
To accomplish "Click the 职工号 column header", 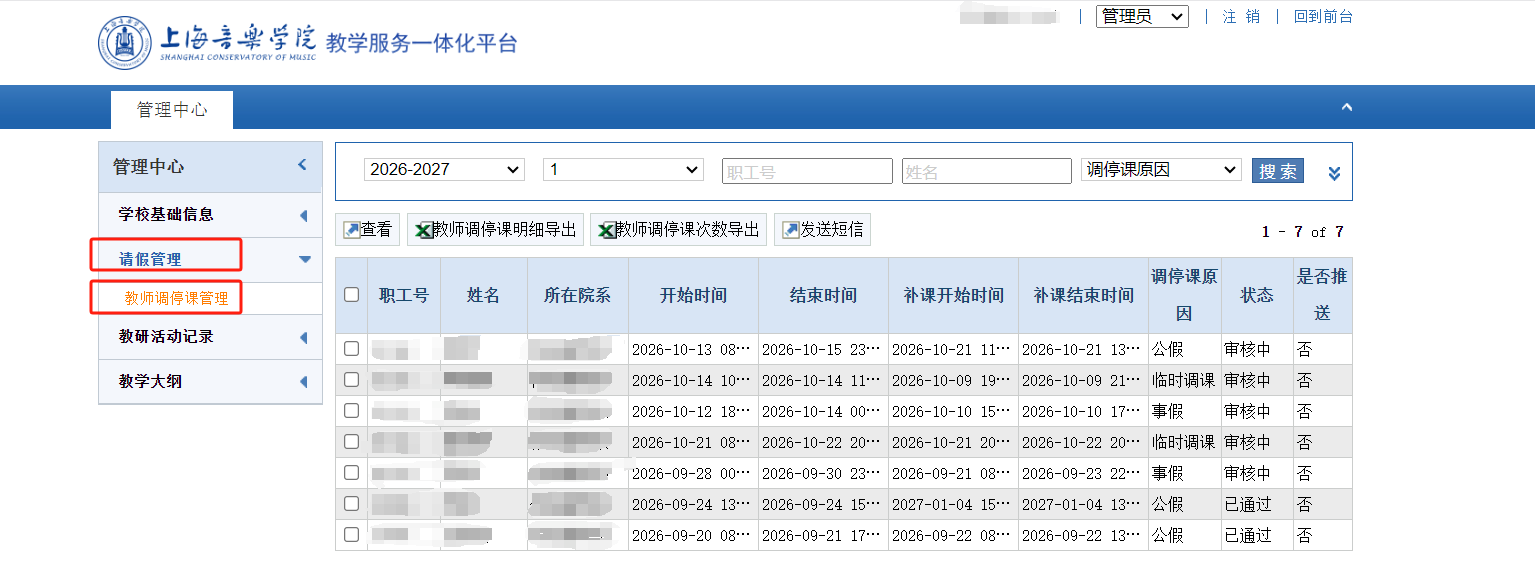I will [x=404, y=295].
